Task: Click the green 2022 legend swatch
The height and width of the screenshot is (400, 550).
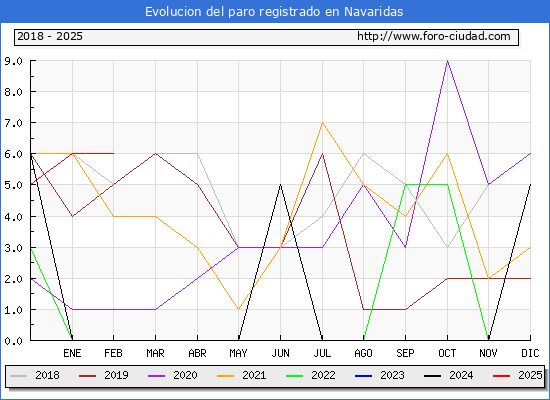Action: [295, 376]
